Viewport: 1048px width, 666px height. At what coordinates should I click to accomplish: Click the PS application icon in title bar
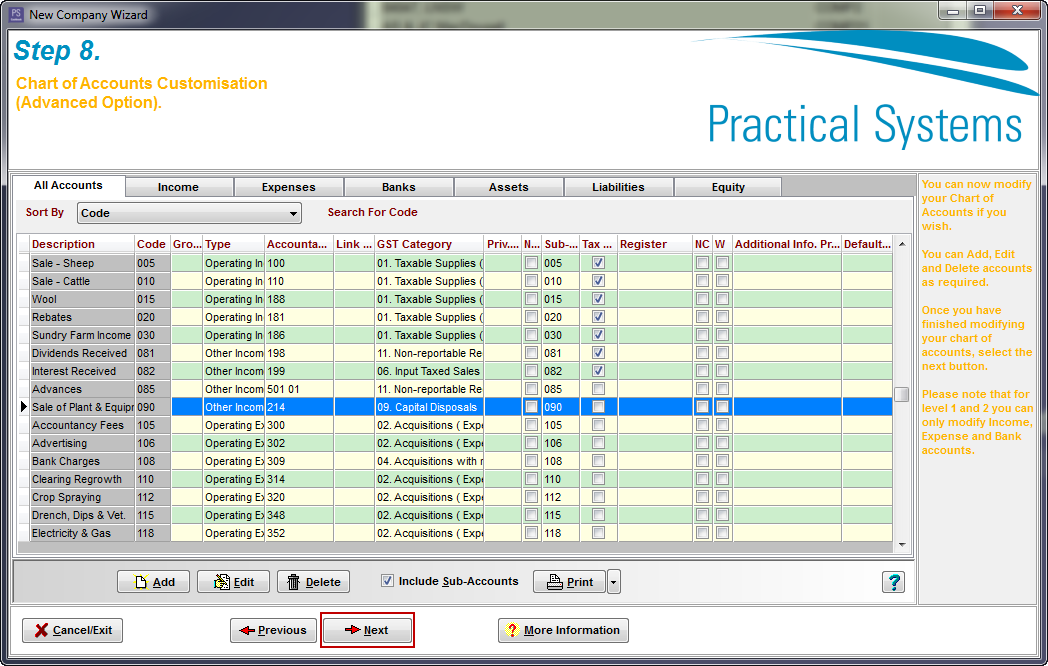[x=16, y=14]
